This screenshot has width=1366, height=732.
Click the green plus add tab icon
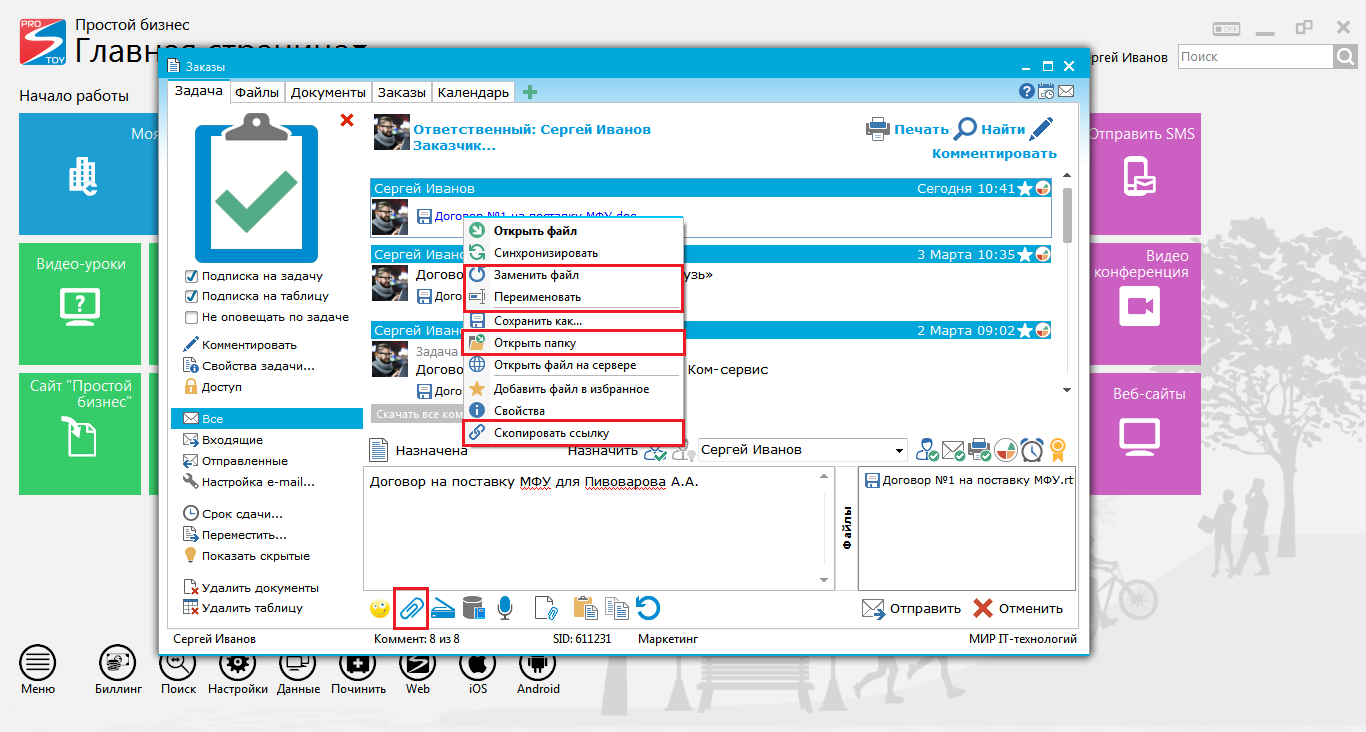coord(530,92)
